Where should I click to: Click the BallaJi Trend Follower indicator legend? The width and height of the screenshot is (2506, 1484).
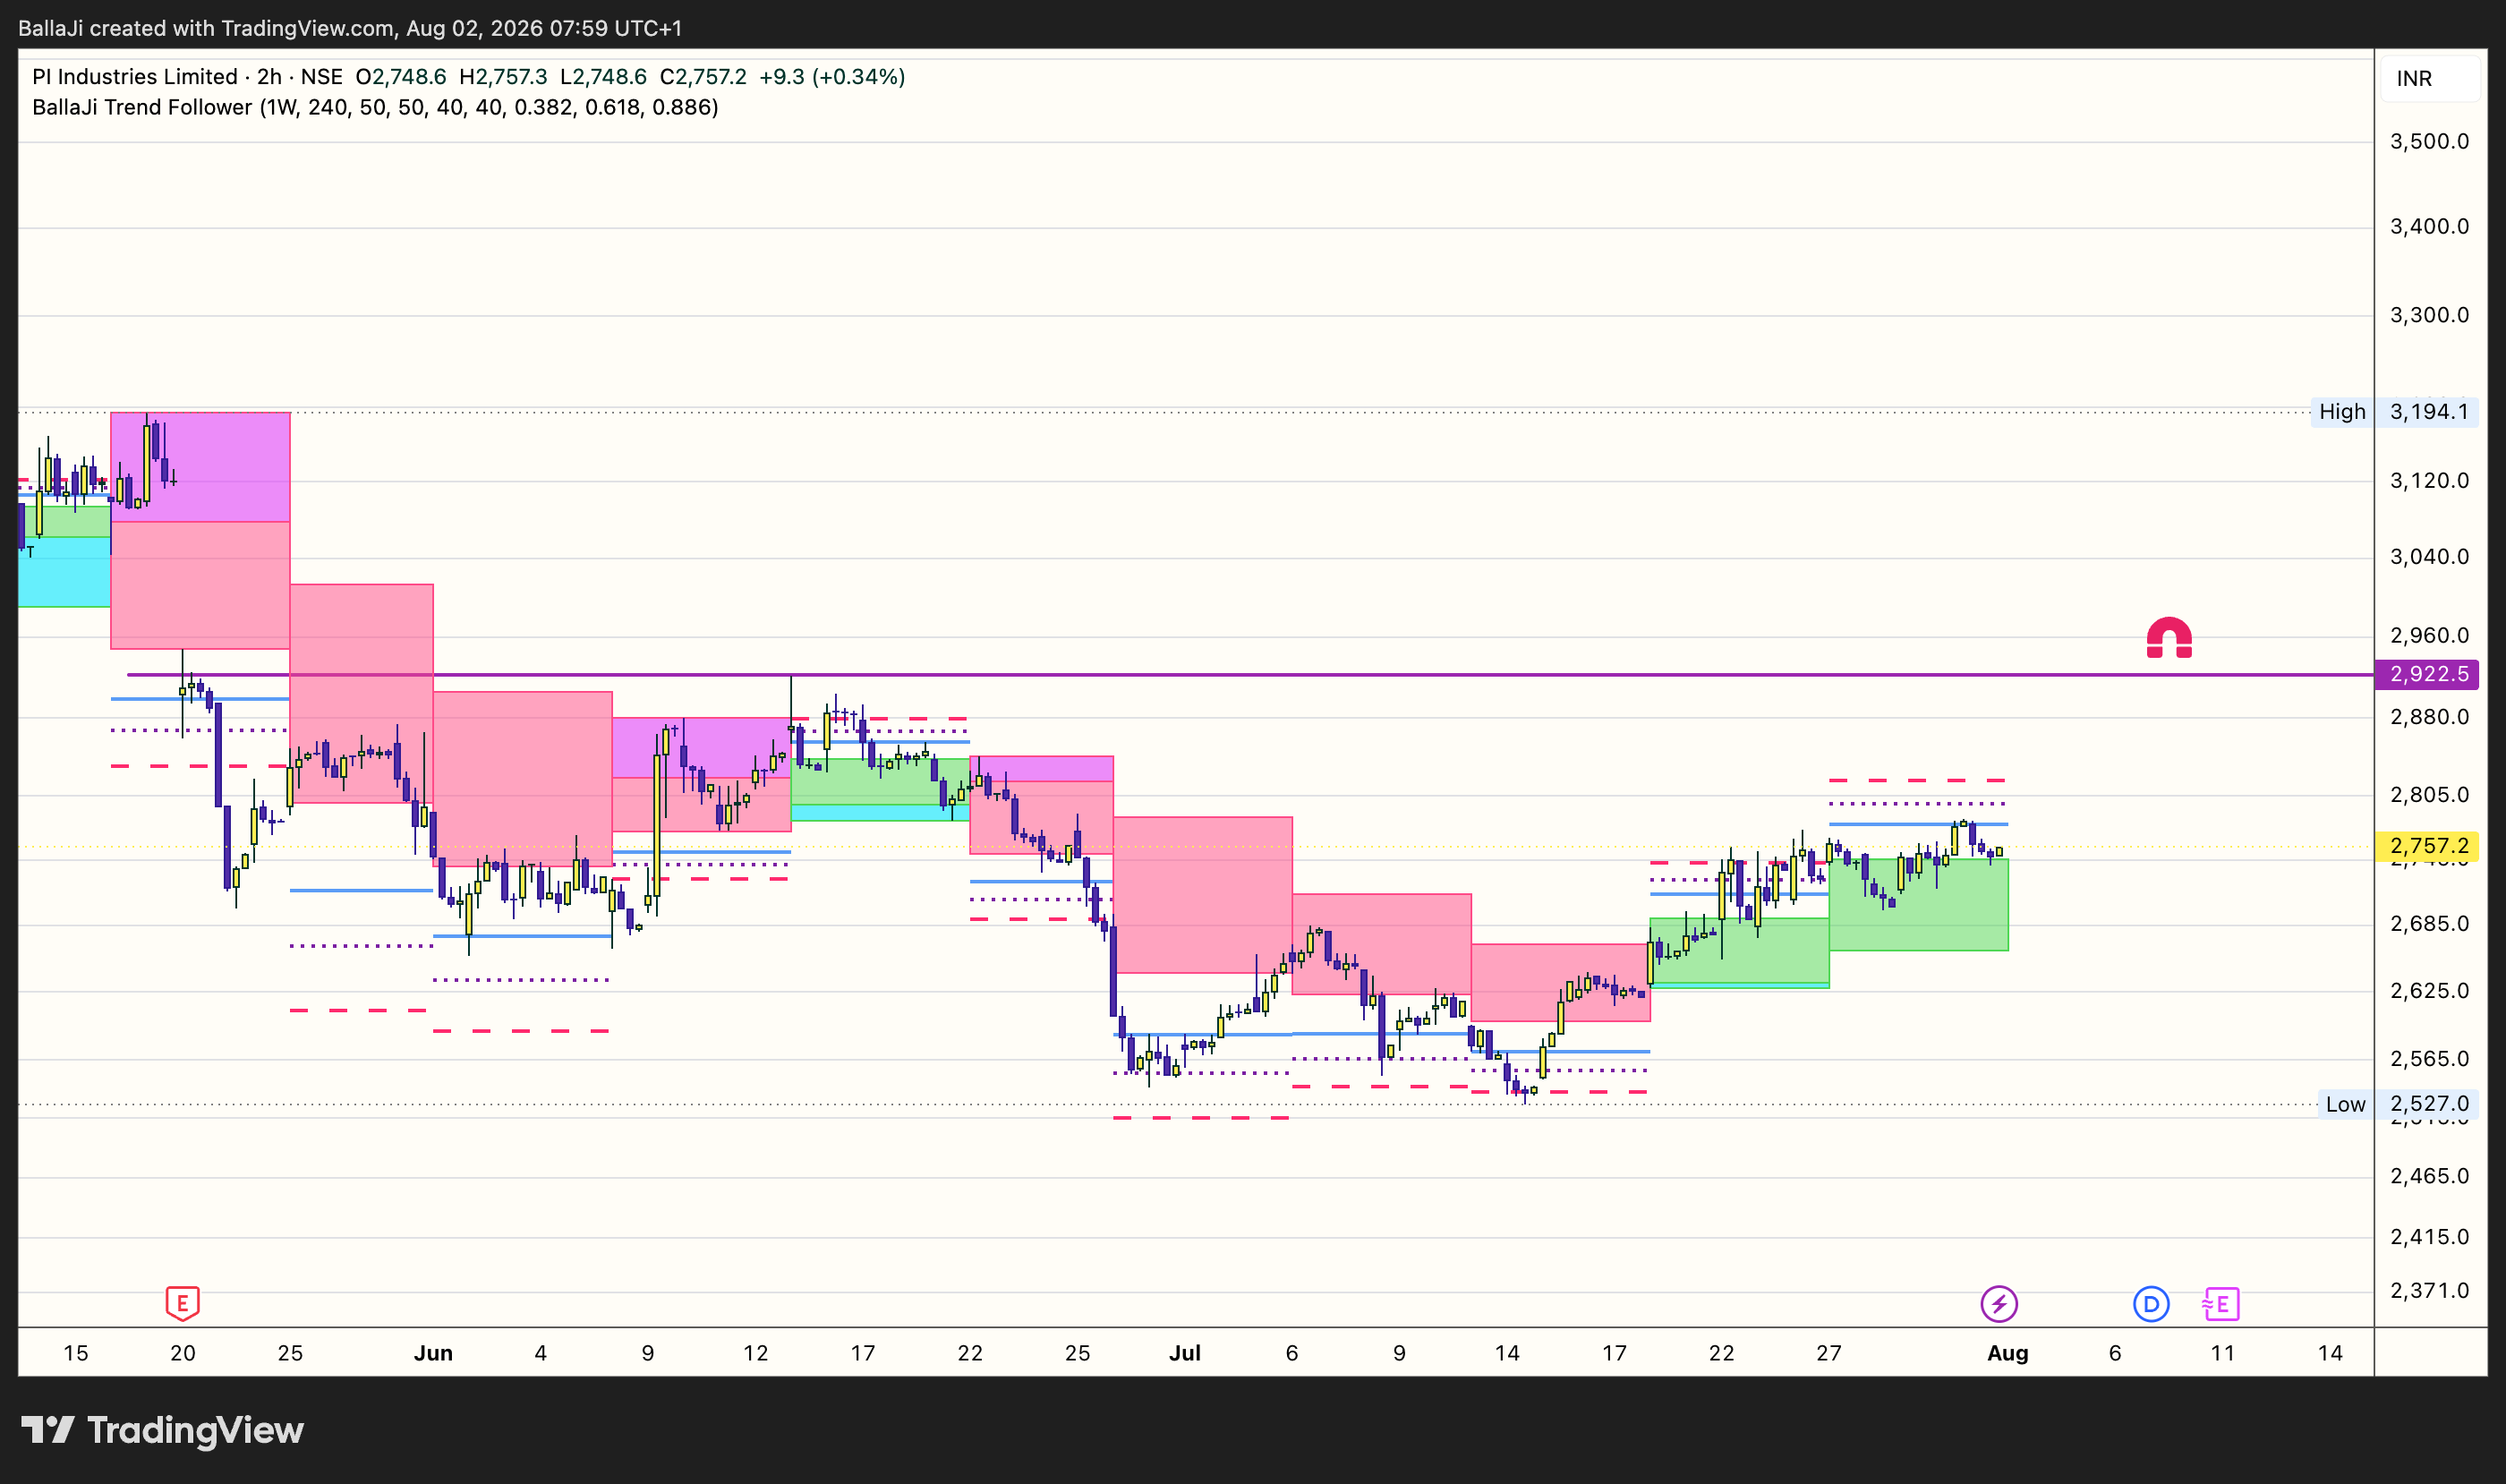pyautogui.click(x=375, y=107)
